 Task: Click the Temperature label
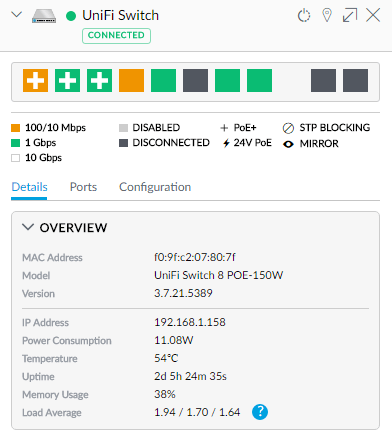coord(50,359)
